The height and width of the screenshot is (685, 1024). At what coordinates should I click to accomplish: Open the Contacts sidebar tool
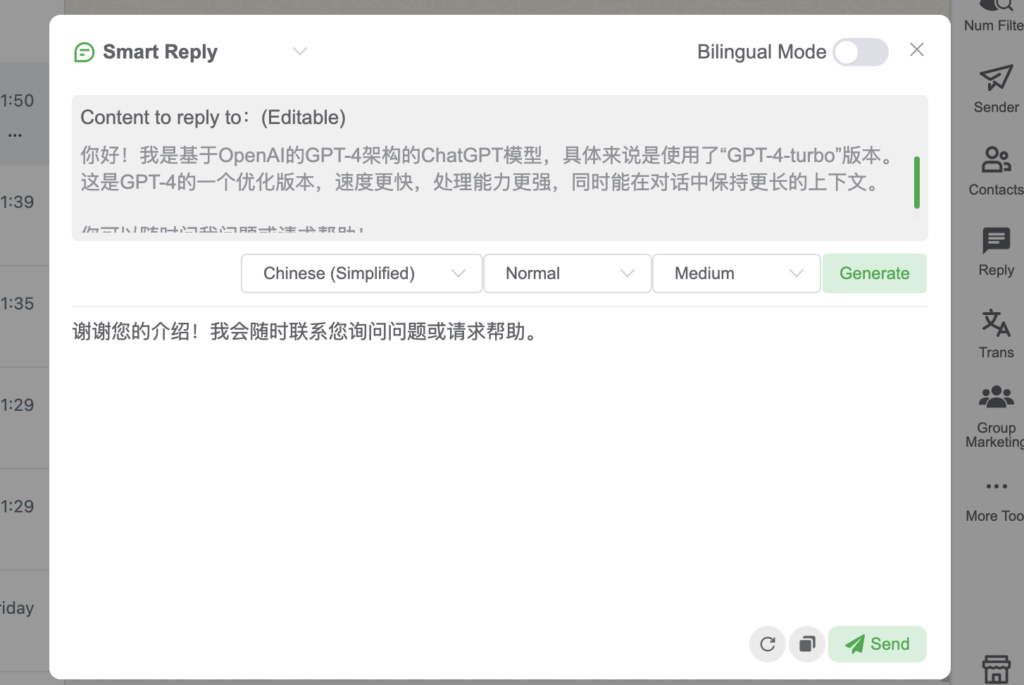pos(996,171)
